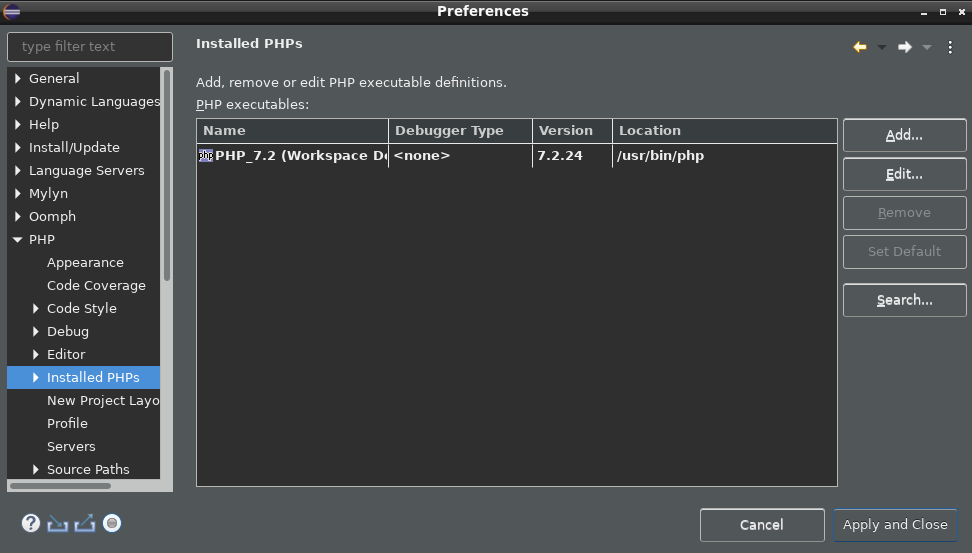Go back with the yellow arrow

(860, 47)
